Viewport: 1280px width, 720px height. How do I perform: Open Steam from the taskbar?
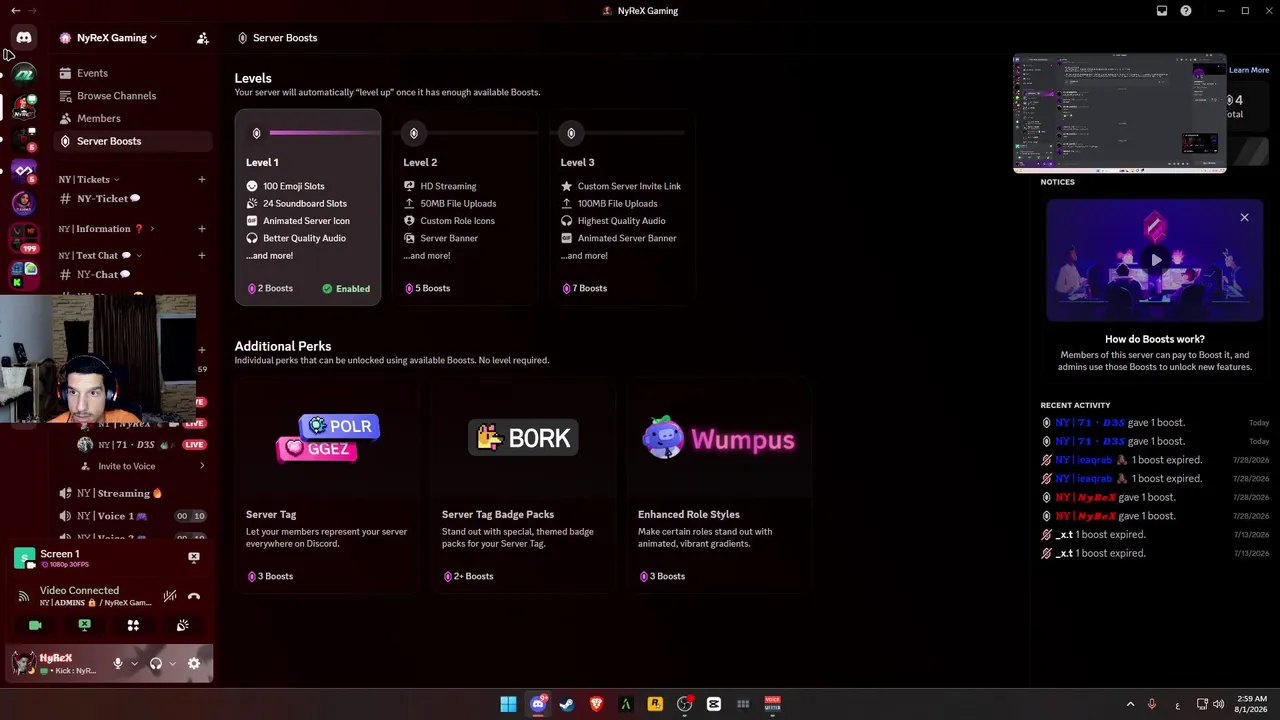(x=567, y=704)
